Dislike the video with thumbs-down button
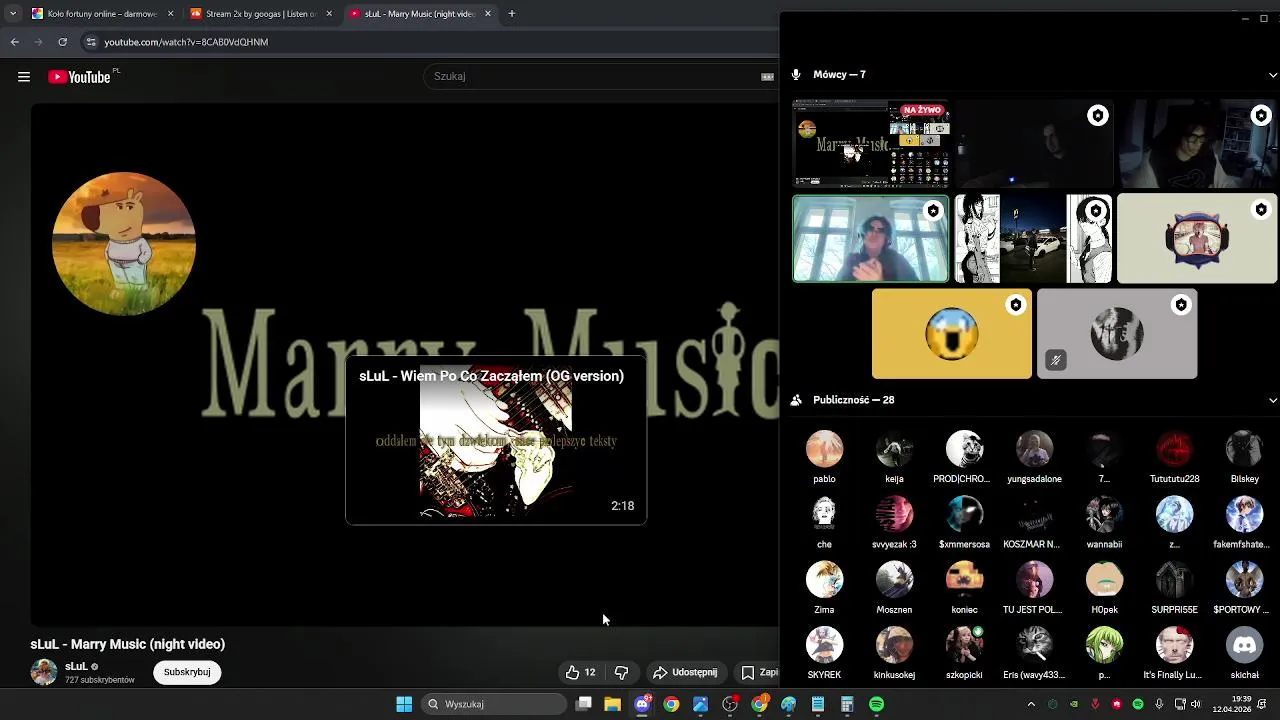 (x=621, y=673)
